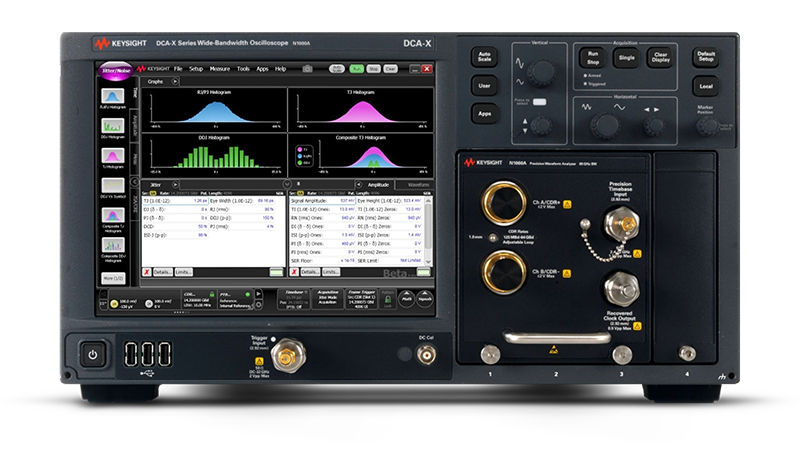Click the Horizontal scale large knob
This screenshot has height=450, width=800.
(x=605, y=126)
